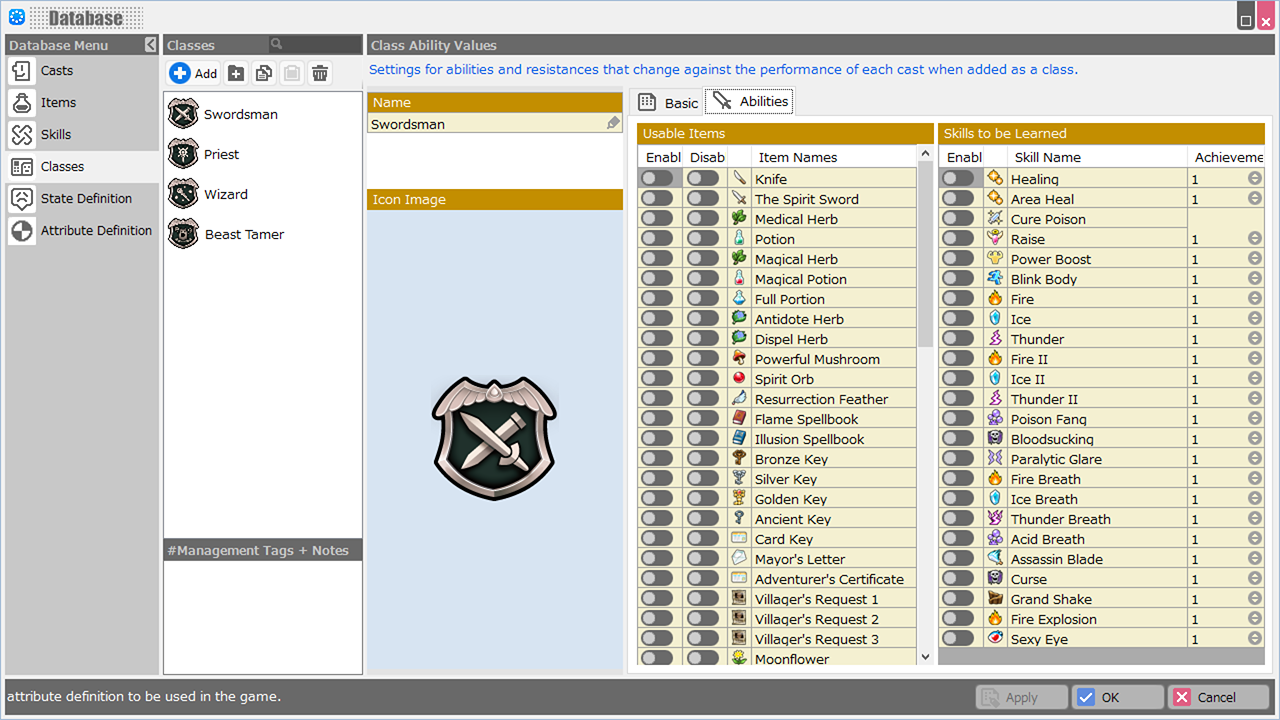The height and width of the screenshot is (720, 1280).
Task: Collapse the Database Menu panel
Action: coord(150,45)
